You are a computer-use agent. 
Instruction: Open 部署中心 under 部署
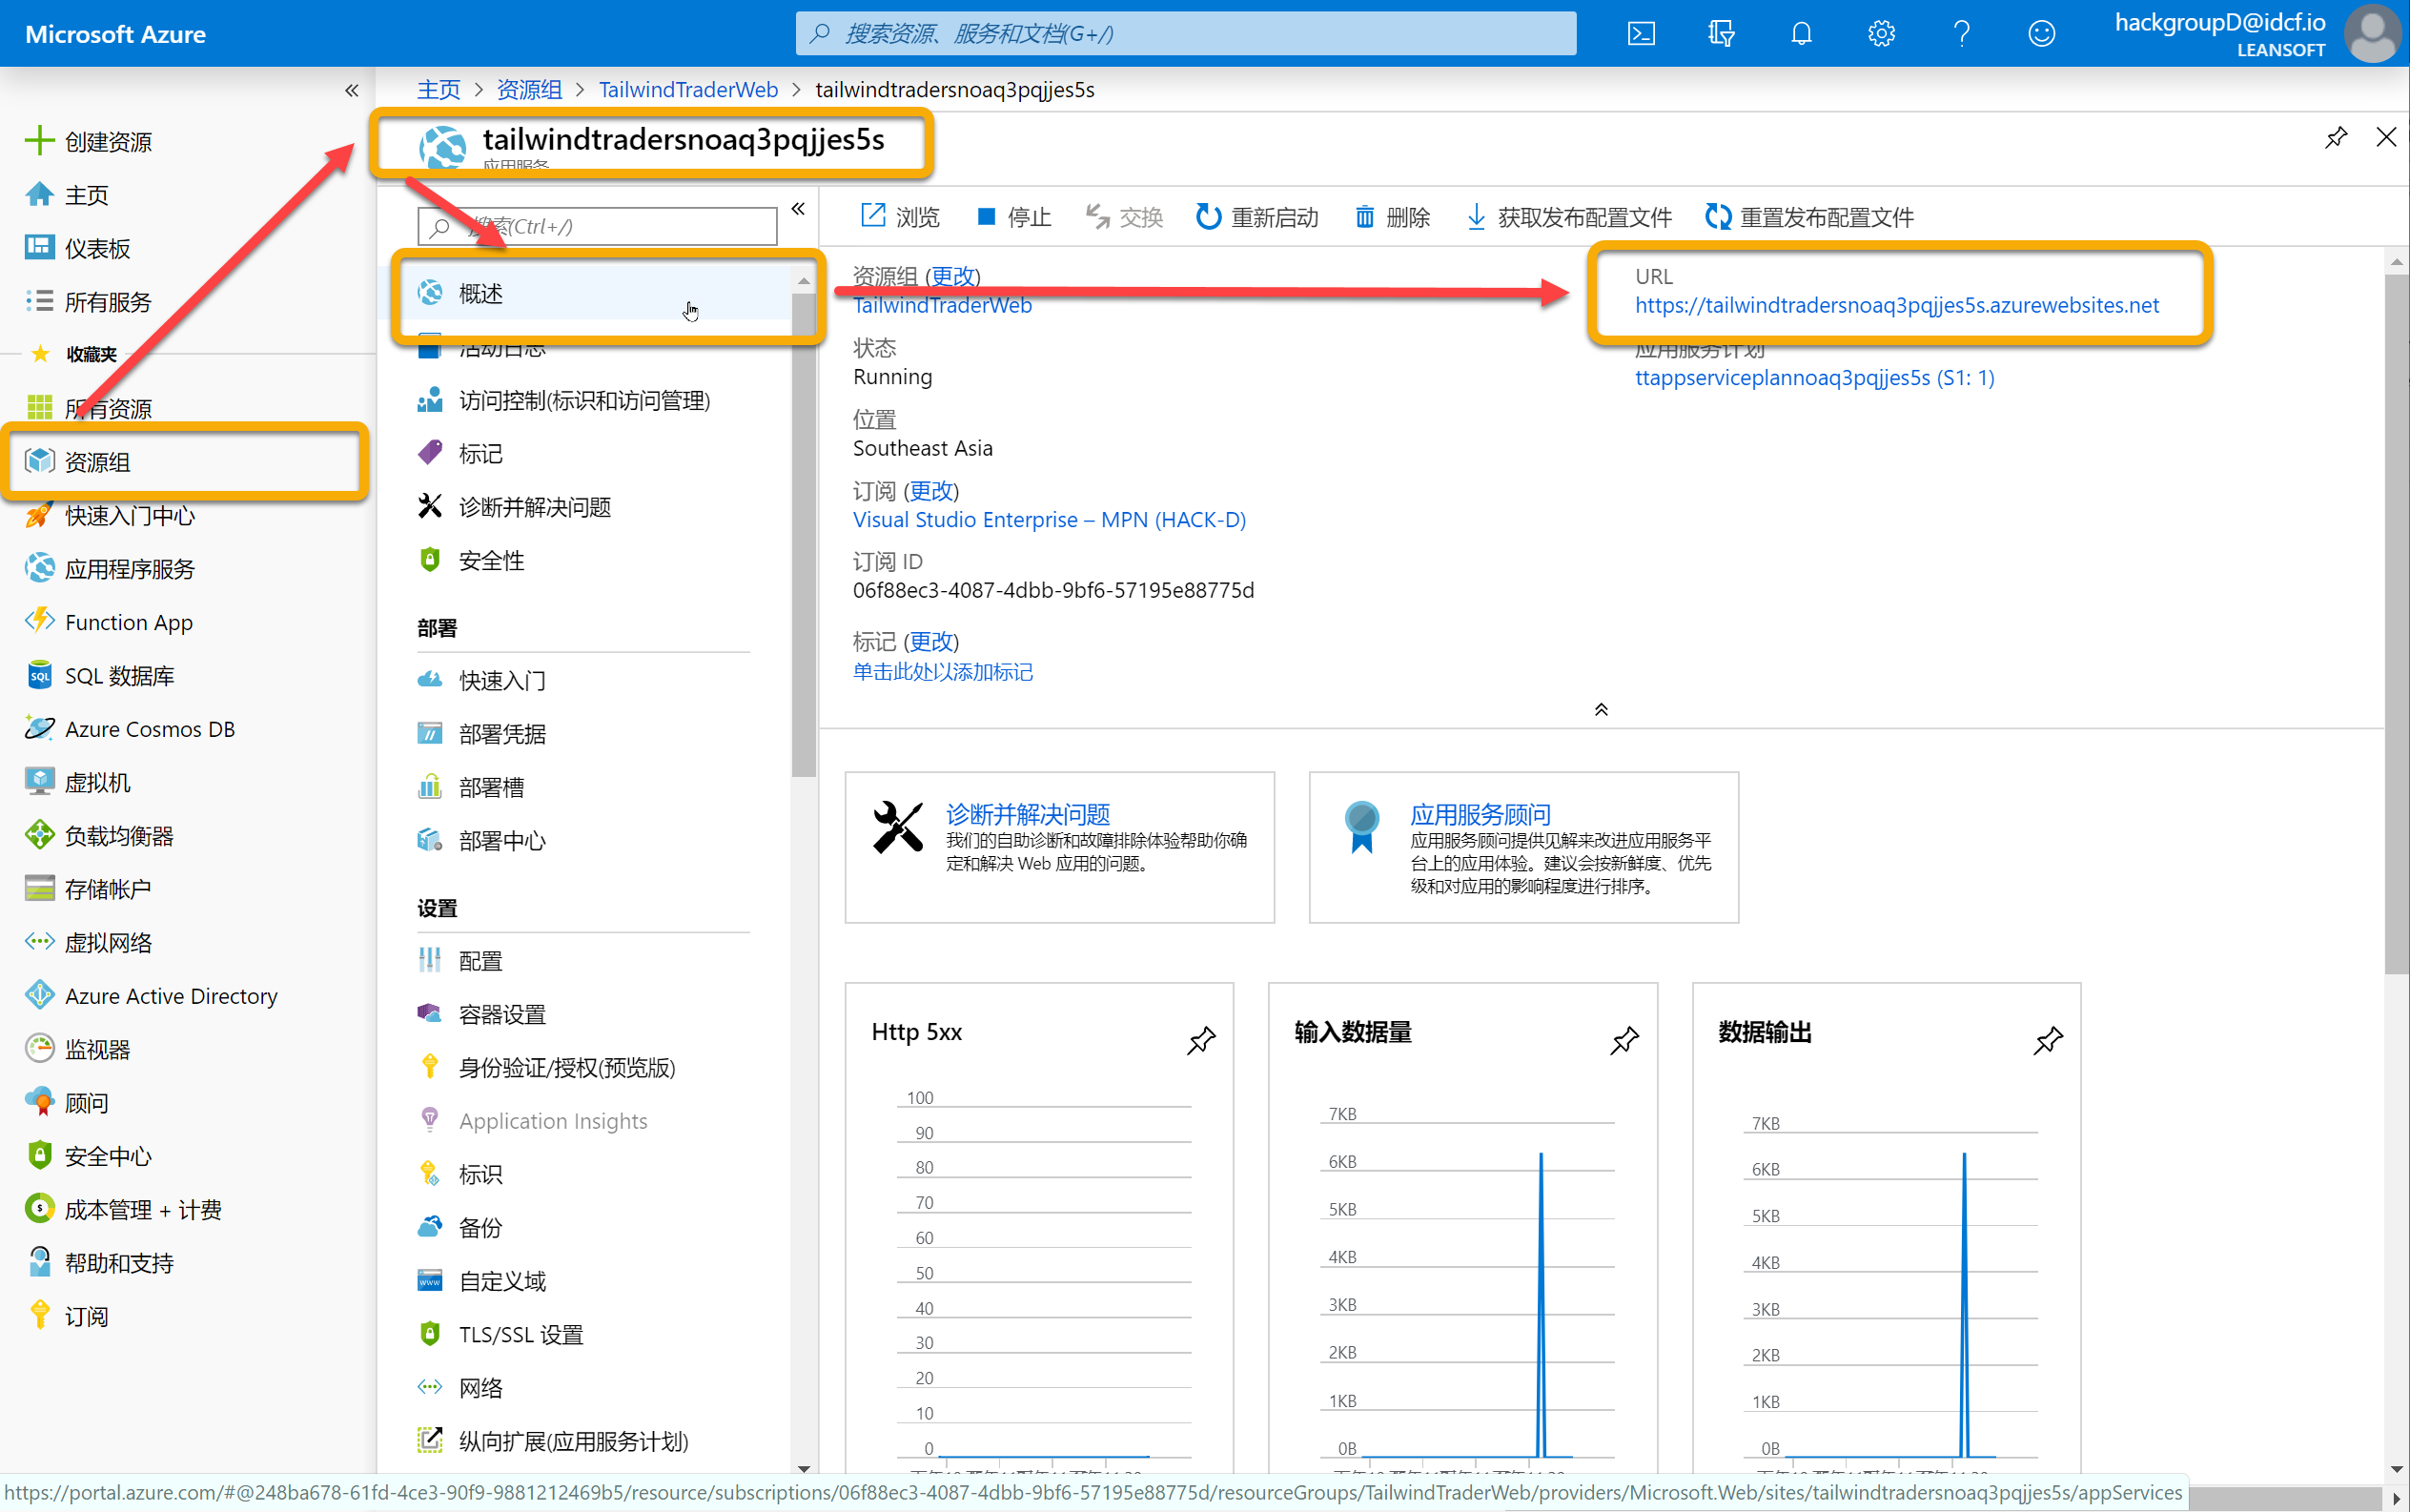click(481, 841)
